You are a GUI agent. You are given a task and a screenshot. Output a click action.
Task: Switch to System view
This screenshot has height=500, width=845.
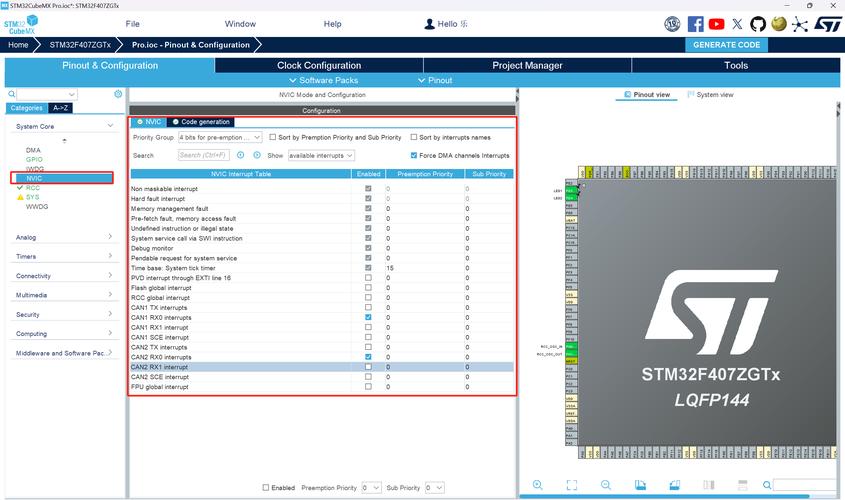[710, 94]
